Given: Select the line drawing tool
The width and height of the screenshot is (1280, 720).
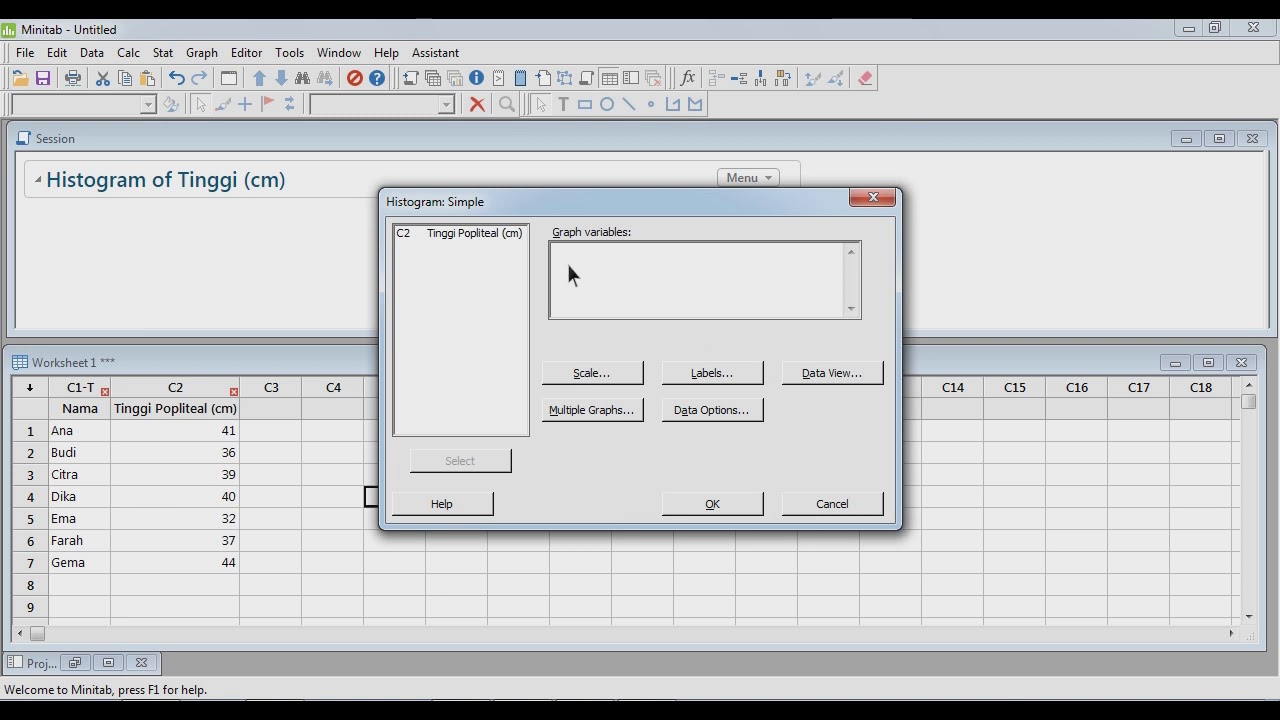Looking at the screenshot, I should click(629, 104).
